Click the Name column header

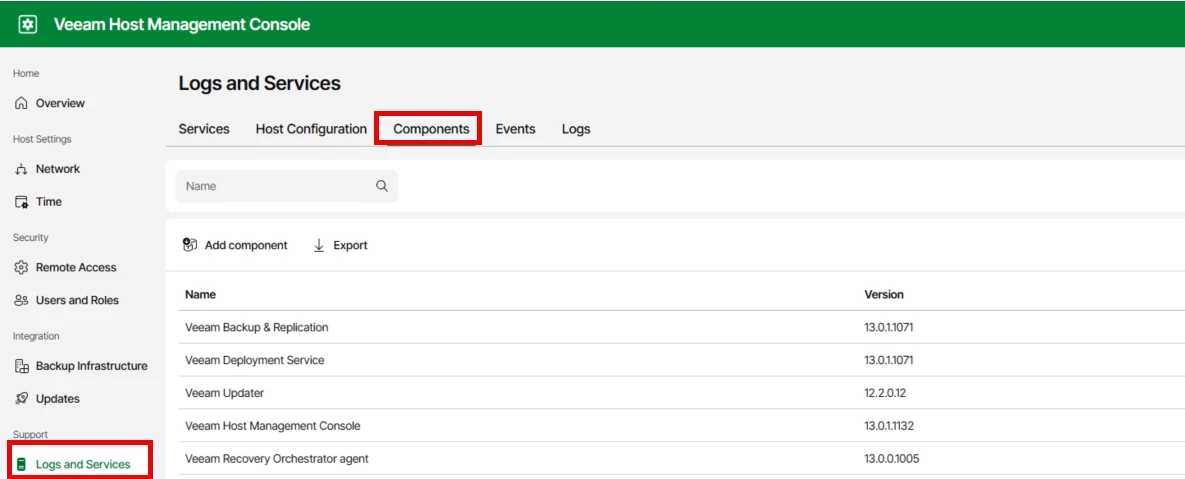pos(200,295)
